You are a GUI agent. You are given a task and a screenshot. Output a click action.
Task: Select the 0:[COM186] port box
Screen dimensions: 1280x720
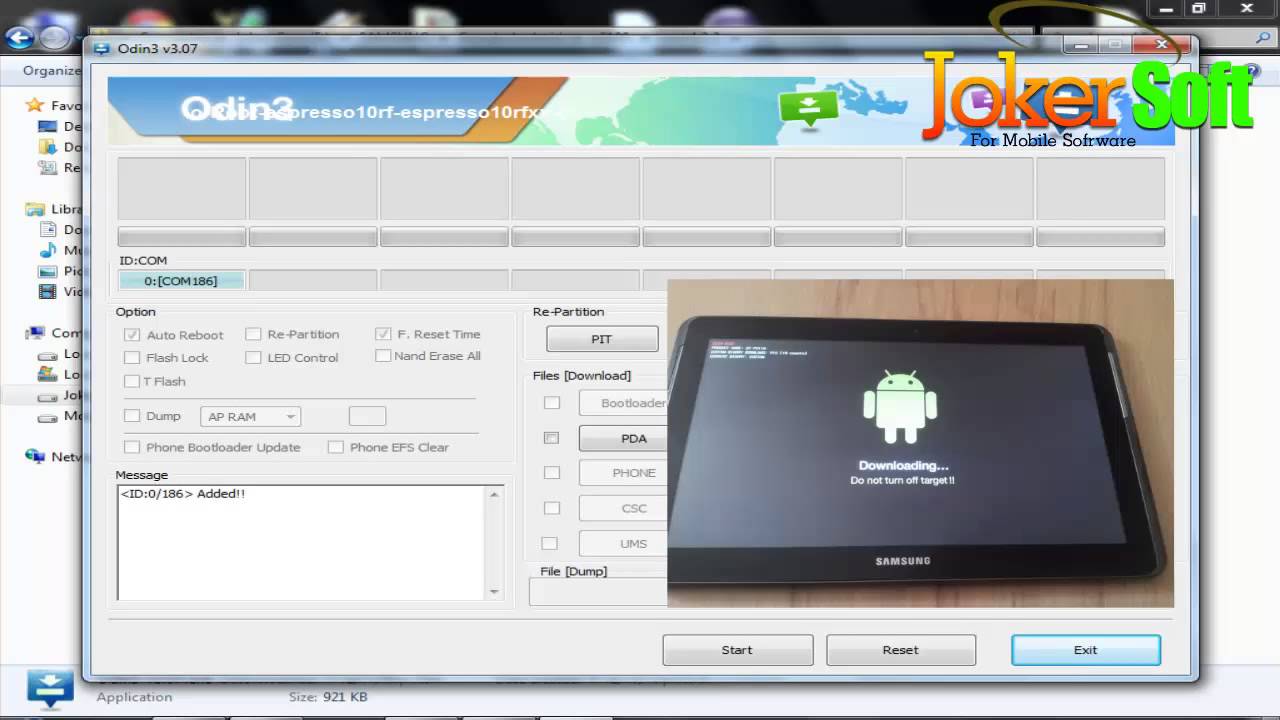[181, 281]
